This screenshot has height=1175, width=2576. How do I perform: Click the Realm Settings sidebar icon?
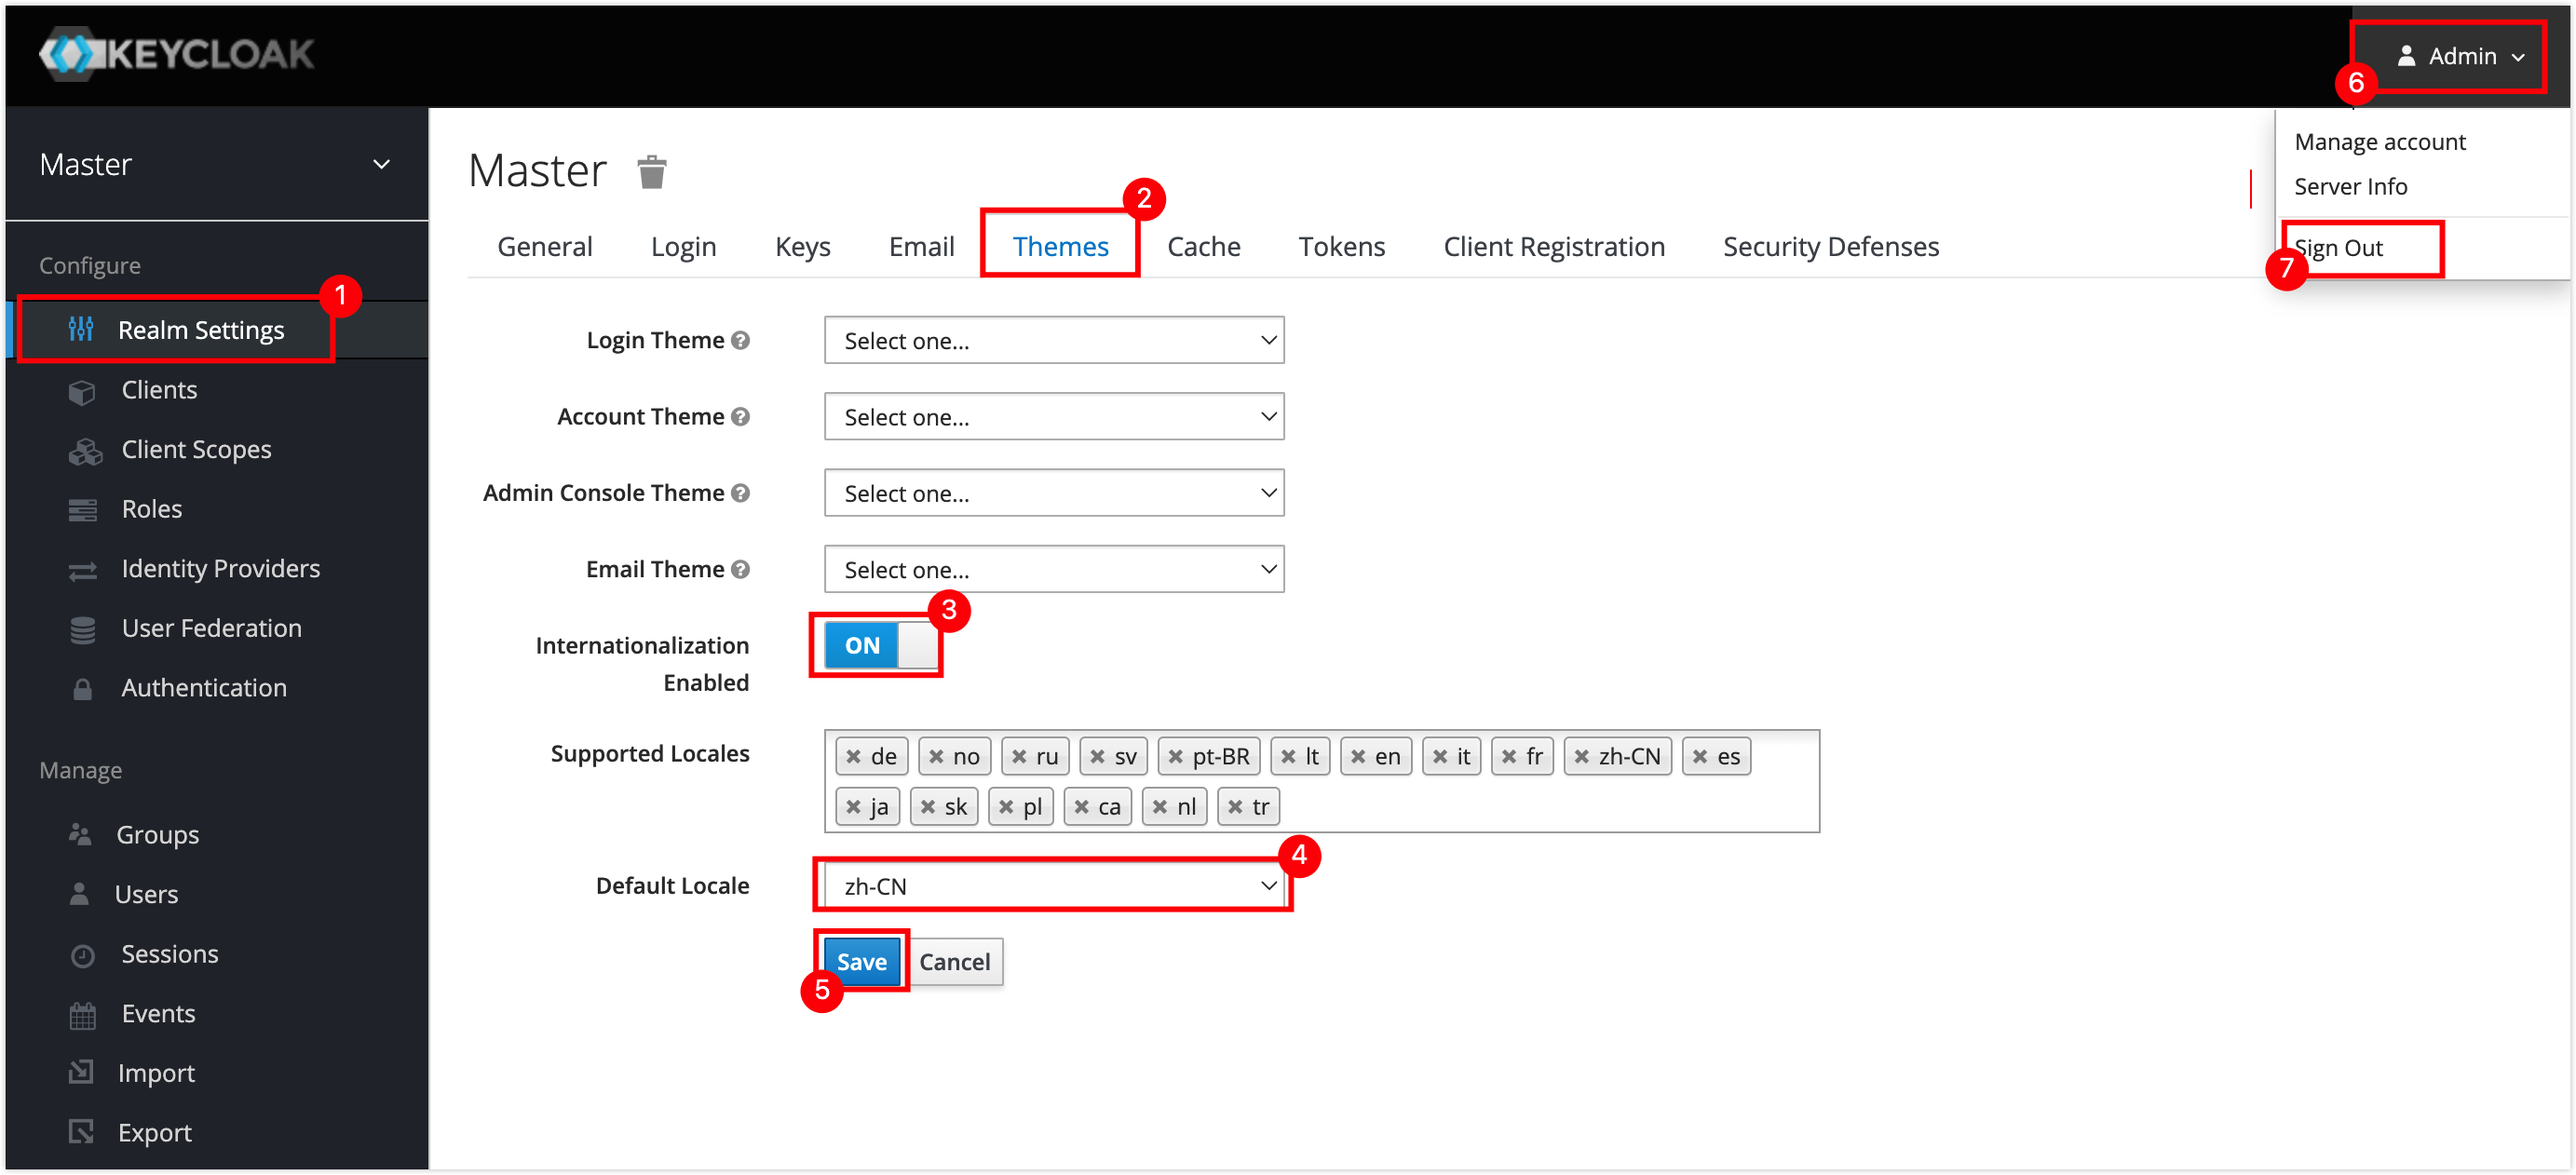77,329
